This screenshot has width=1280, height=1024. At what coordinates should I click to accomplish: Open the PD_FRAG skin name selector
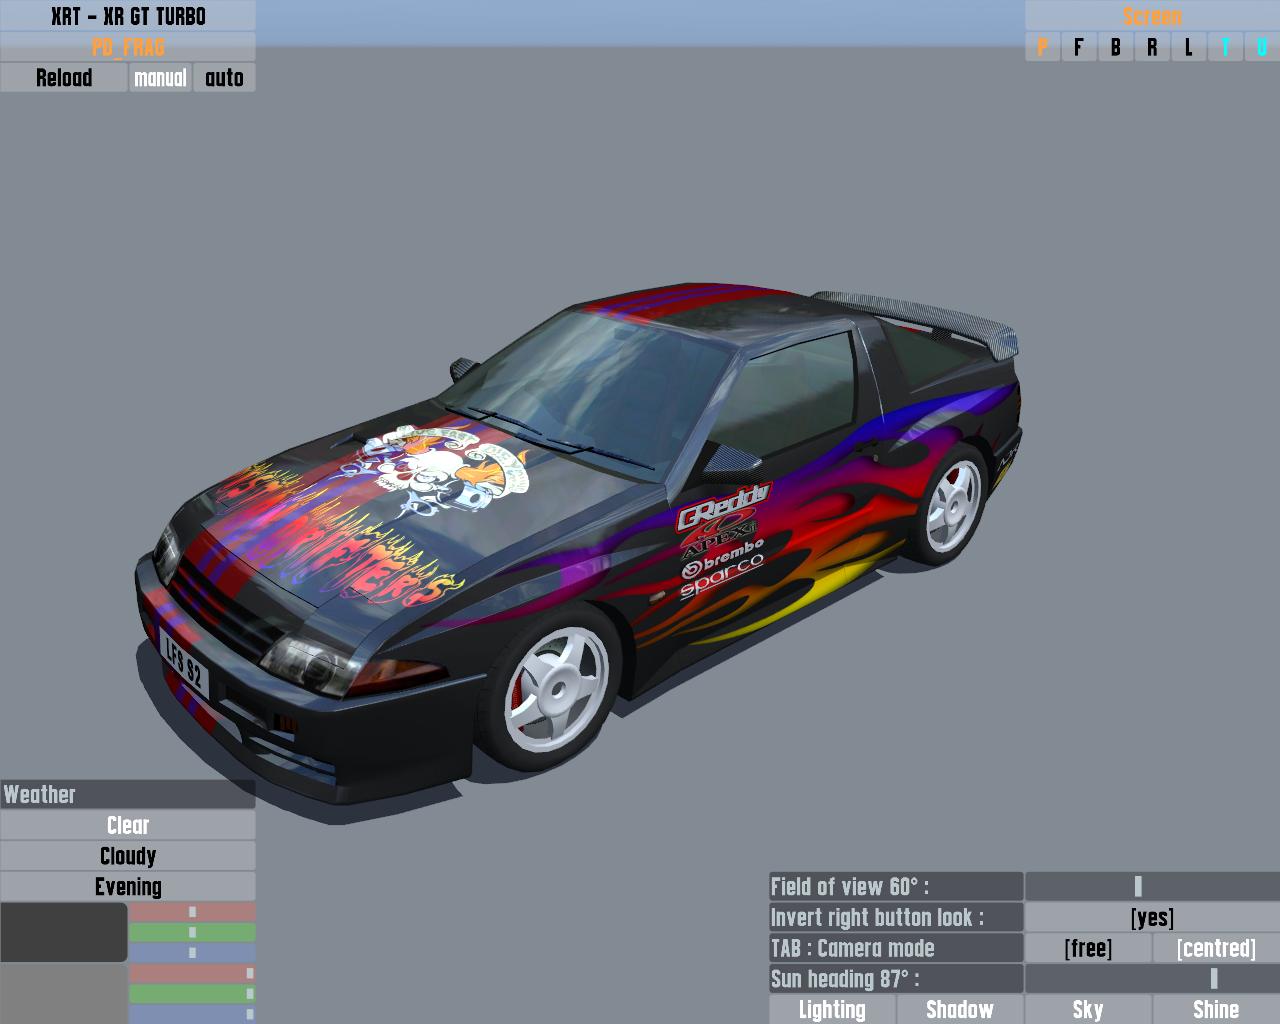[128, 47]
